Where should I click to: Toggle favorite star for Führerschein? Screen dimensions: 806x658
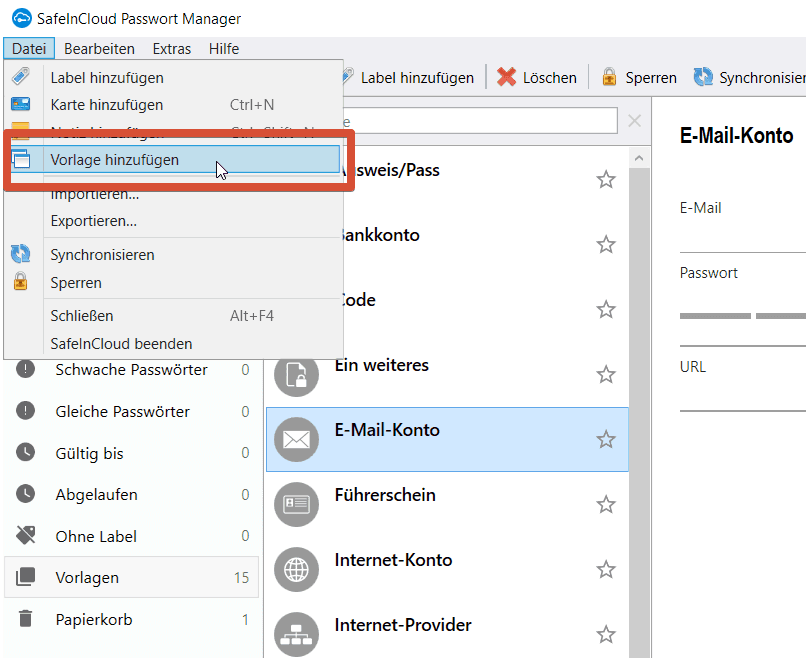[606, 504]
